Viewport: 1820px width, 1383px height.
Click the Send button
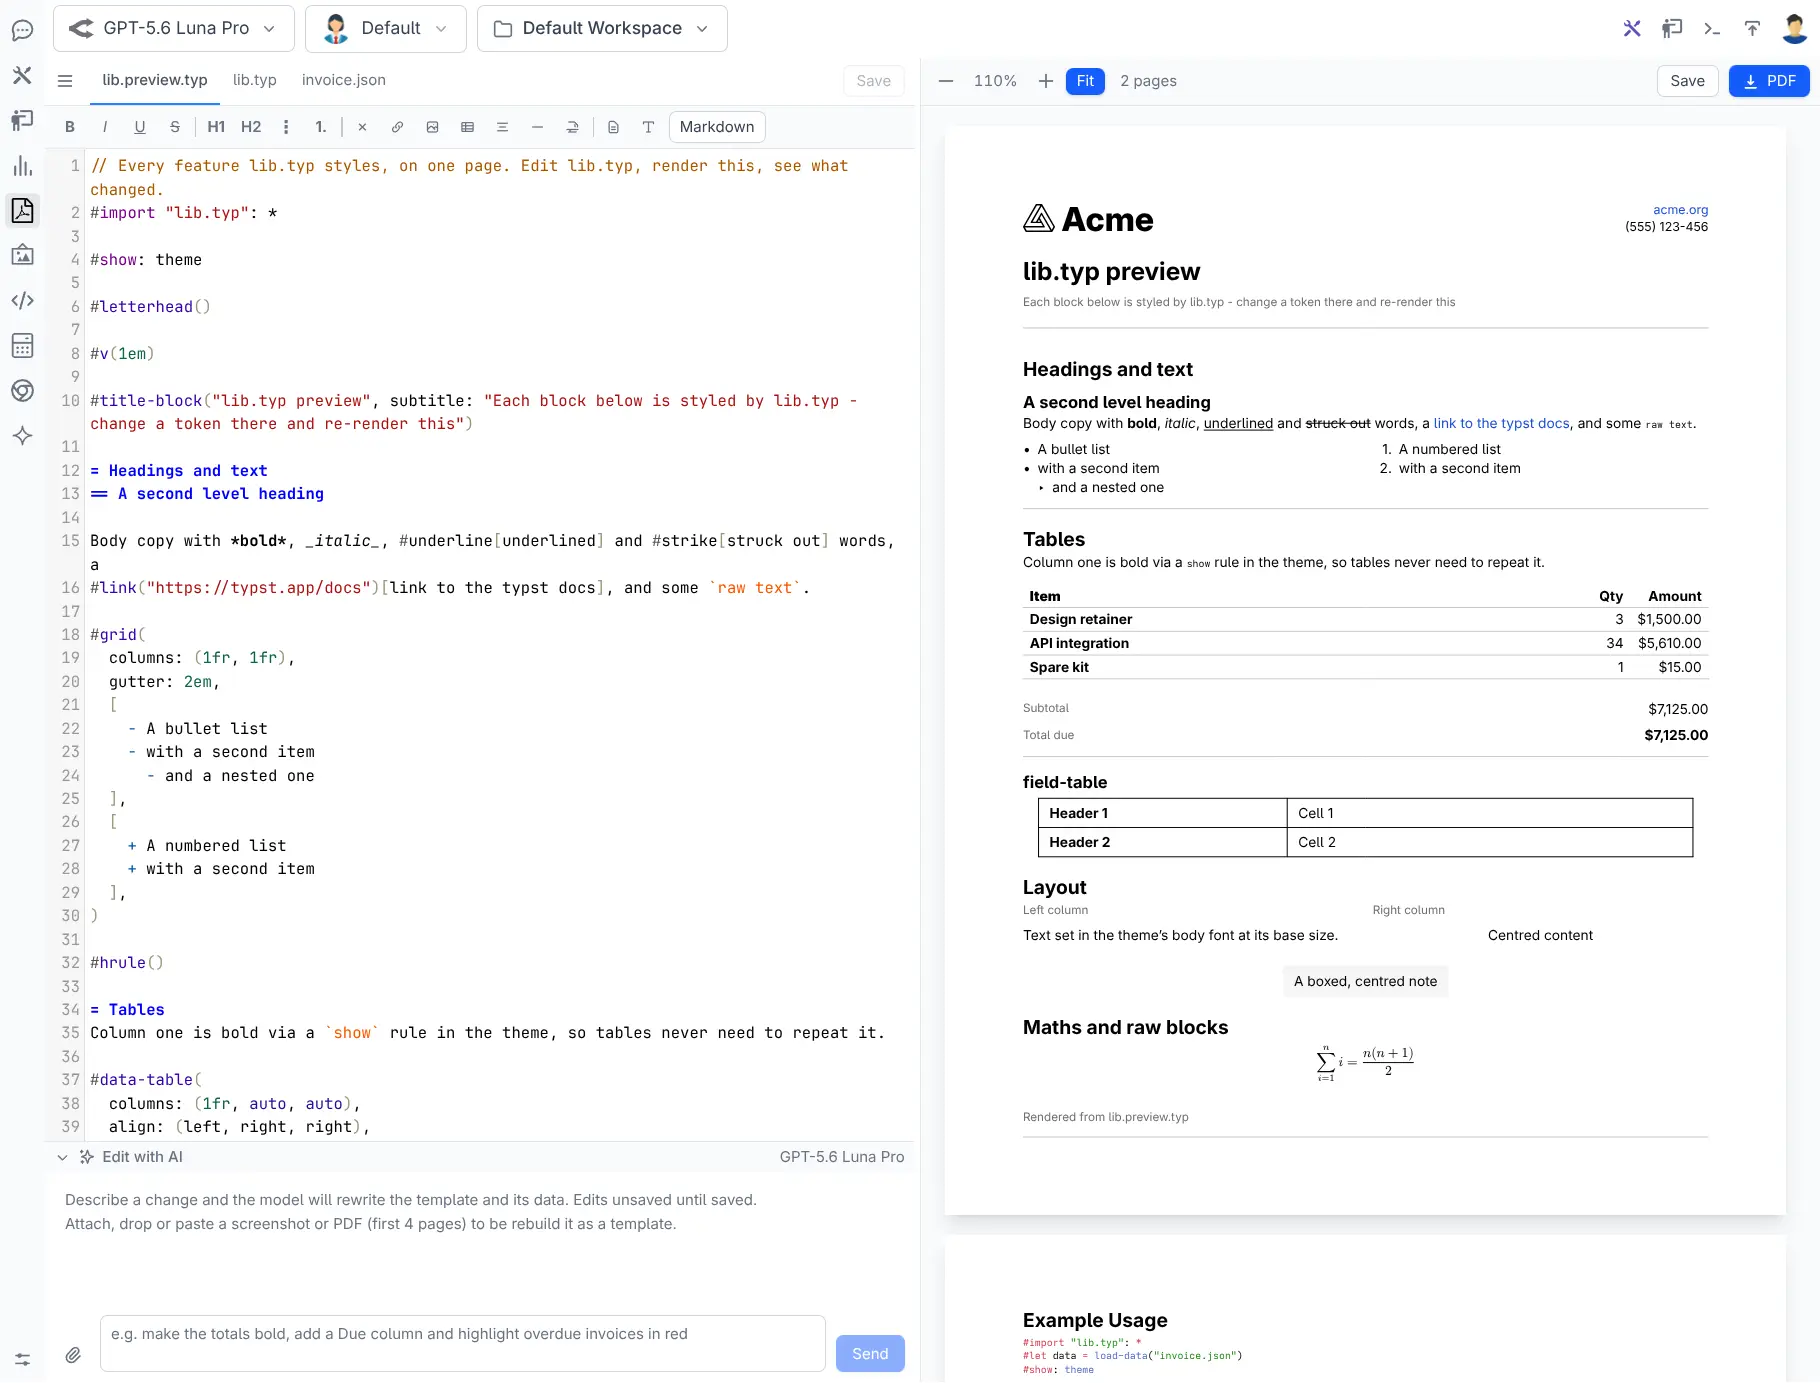pyautogui.click(x=870, y=1353)
